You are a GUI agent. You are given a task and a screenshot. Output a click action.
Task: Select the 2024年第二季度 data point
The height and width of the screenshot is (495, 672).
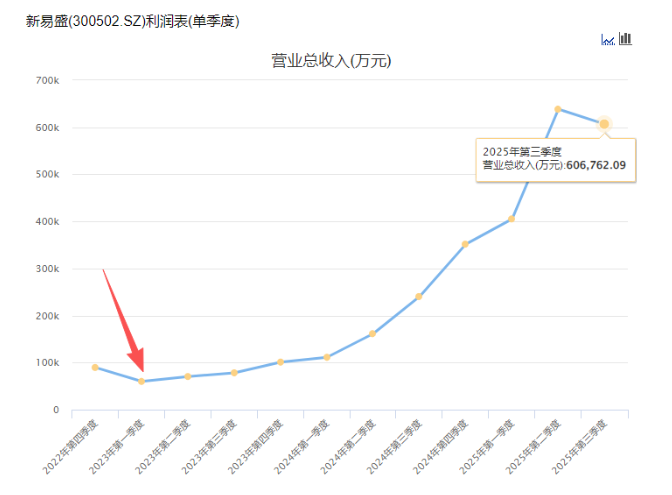click(372, 334)
